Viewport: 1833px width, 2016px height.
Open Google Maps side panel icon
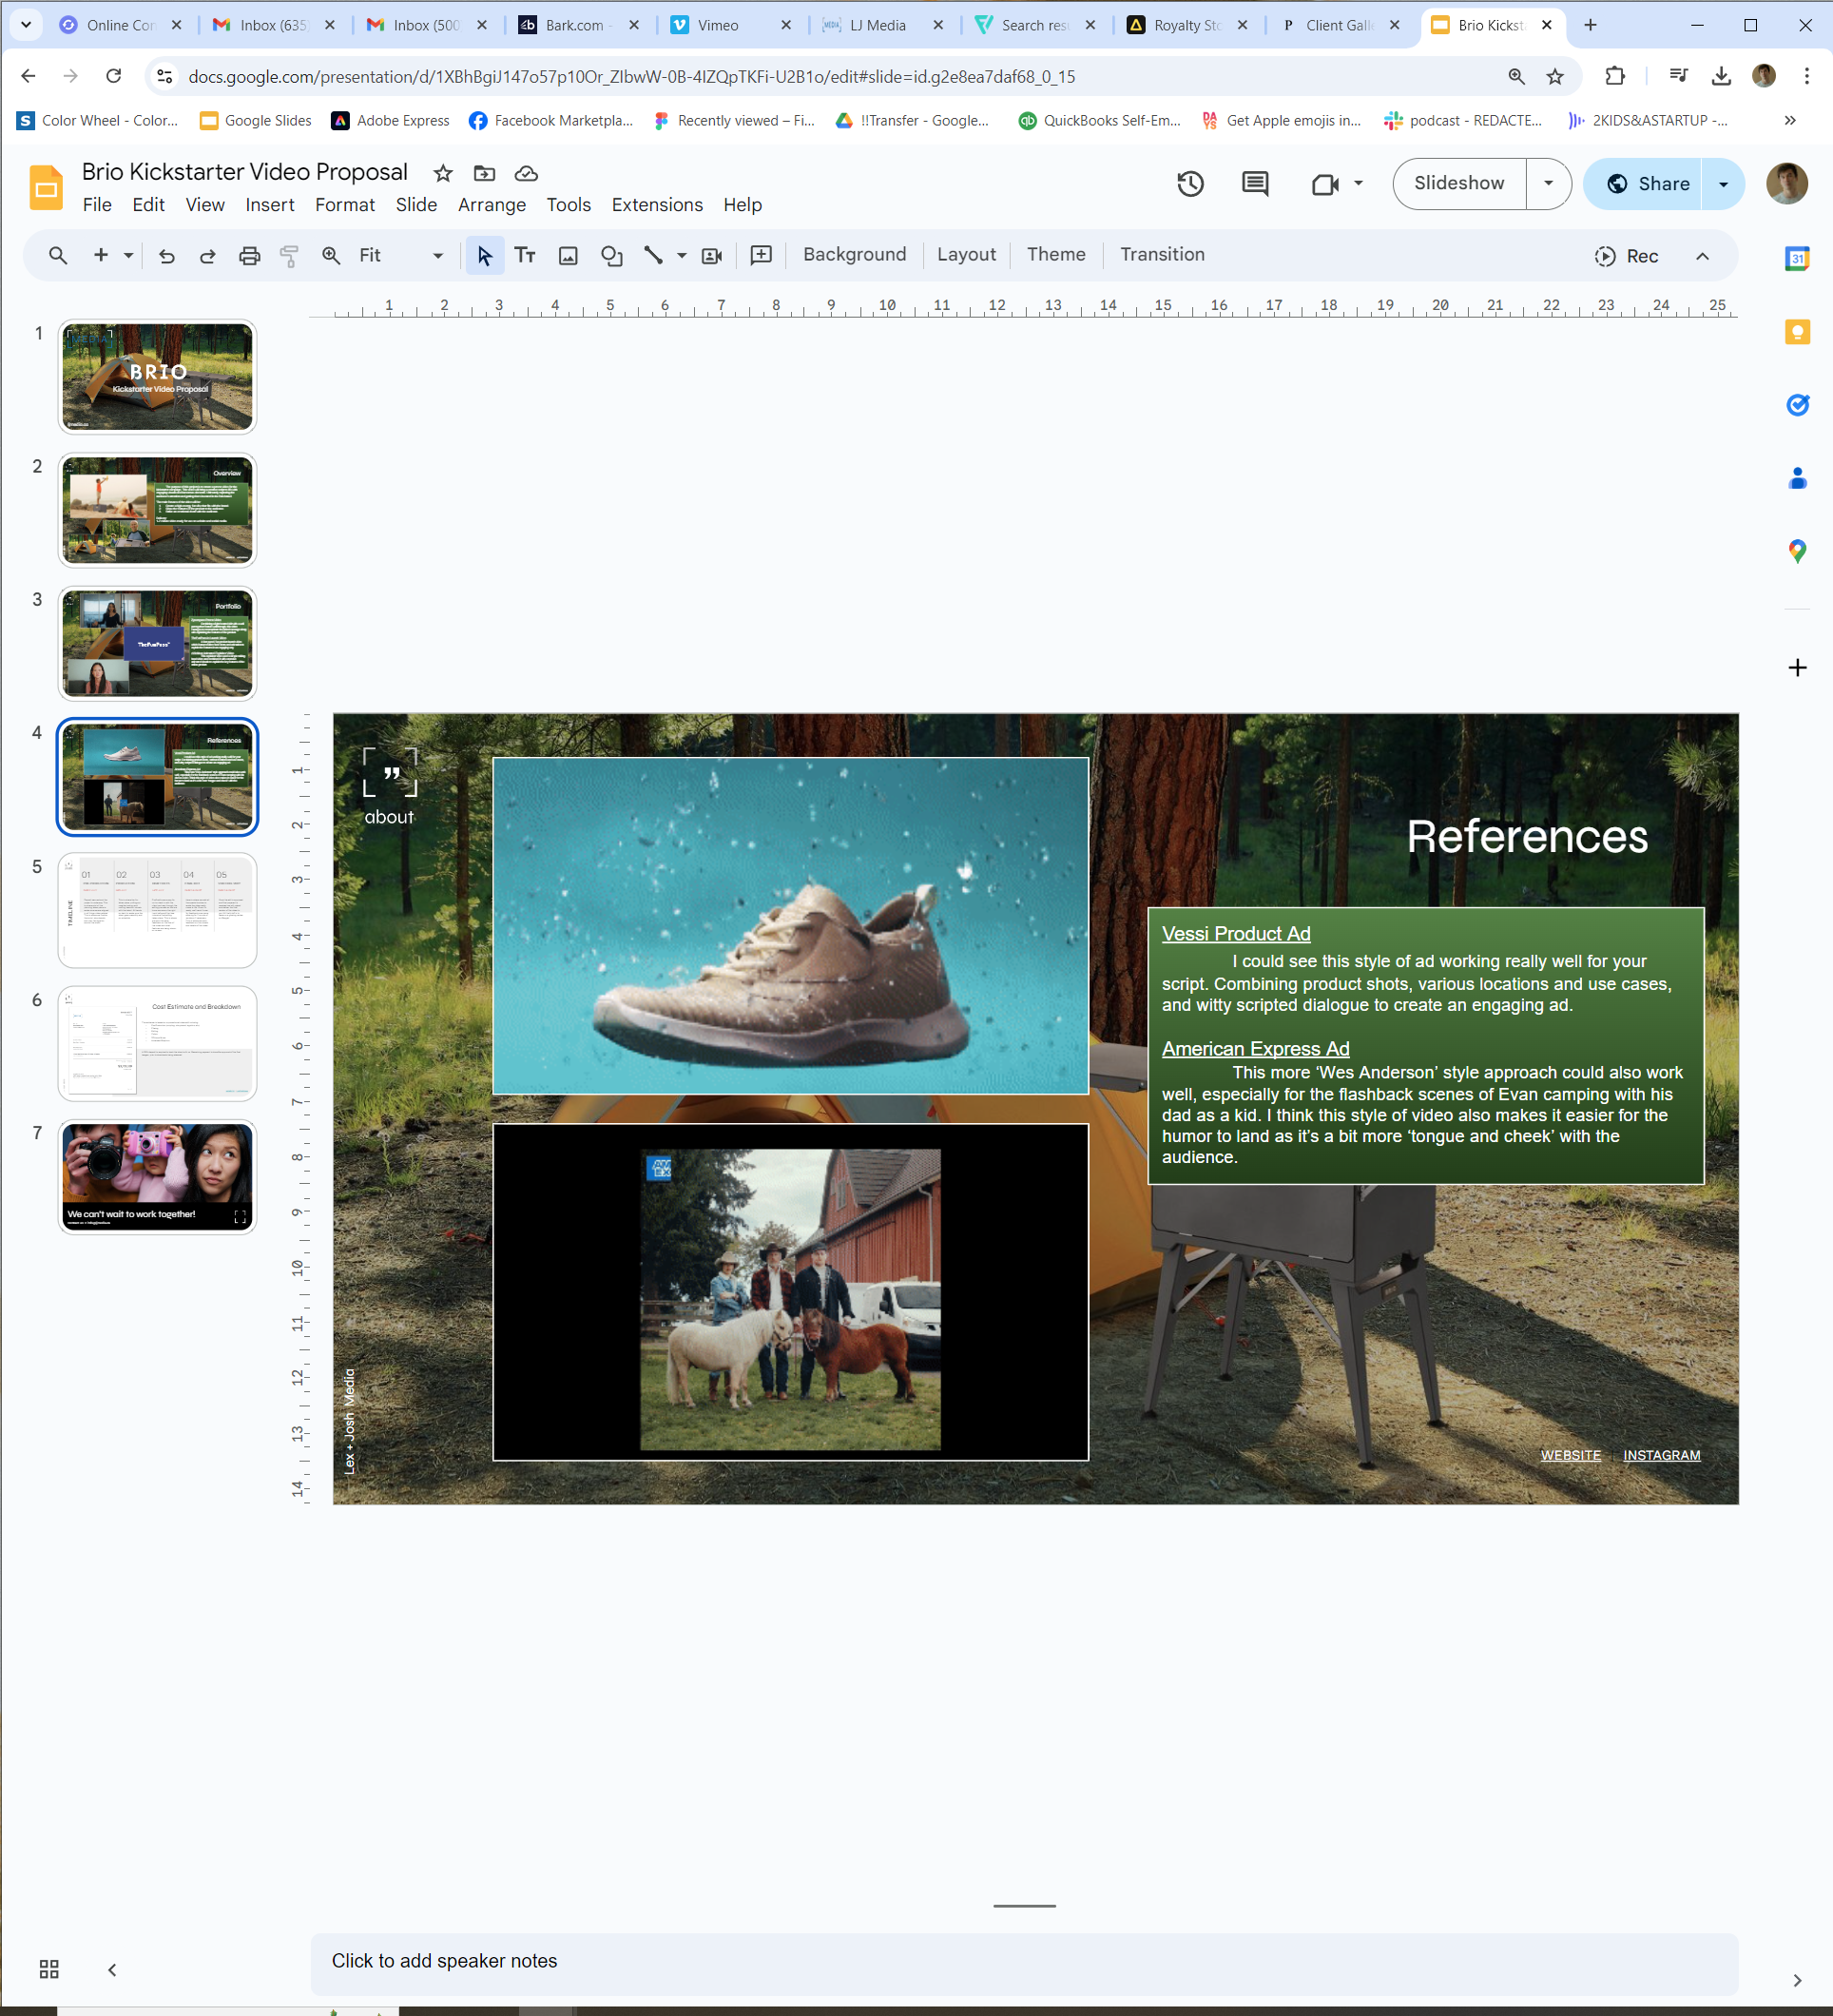[x=1797, y=551]
